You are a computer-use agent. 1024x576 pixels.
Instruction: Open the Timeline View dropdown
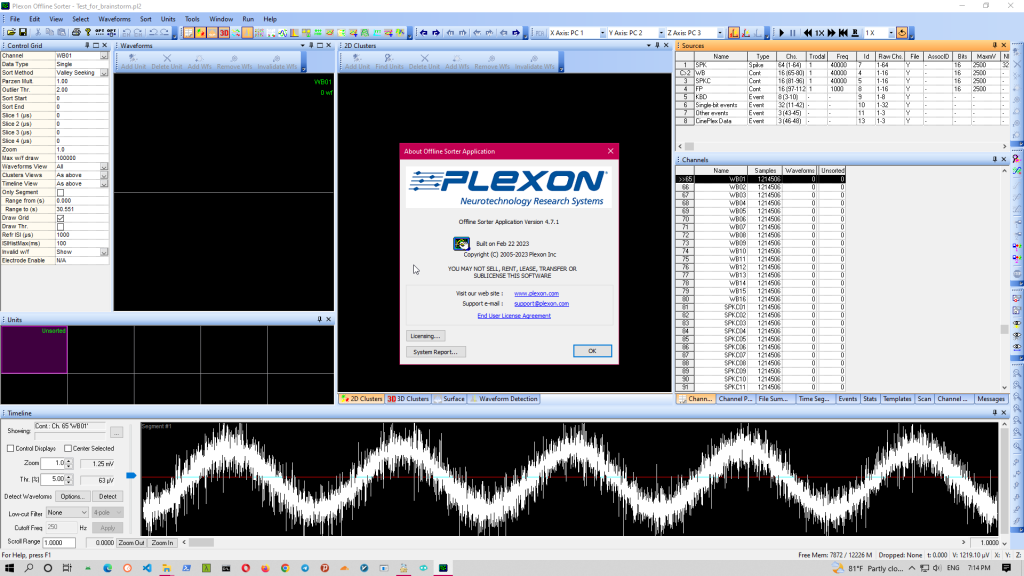104,184
